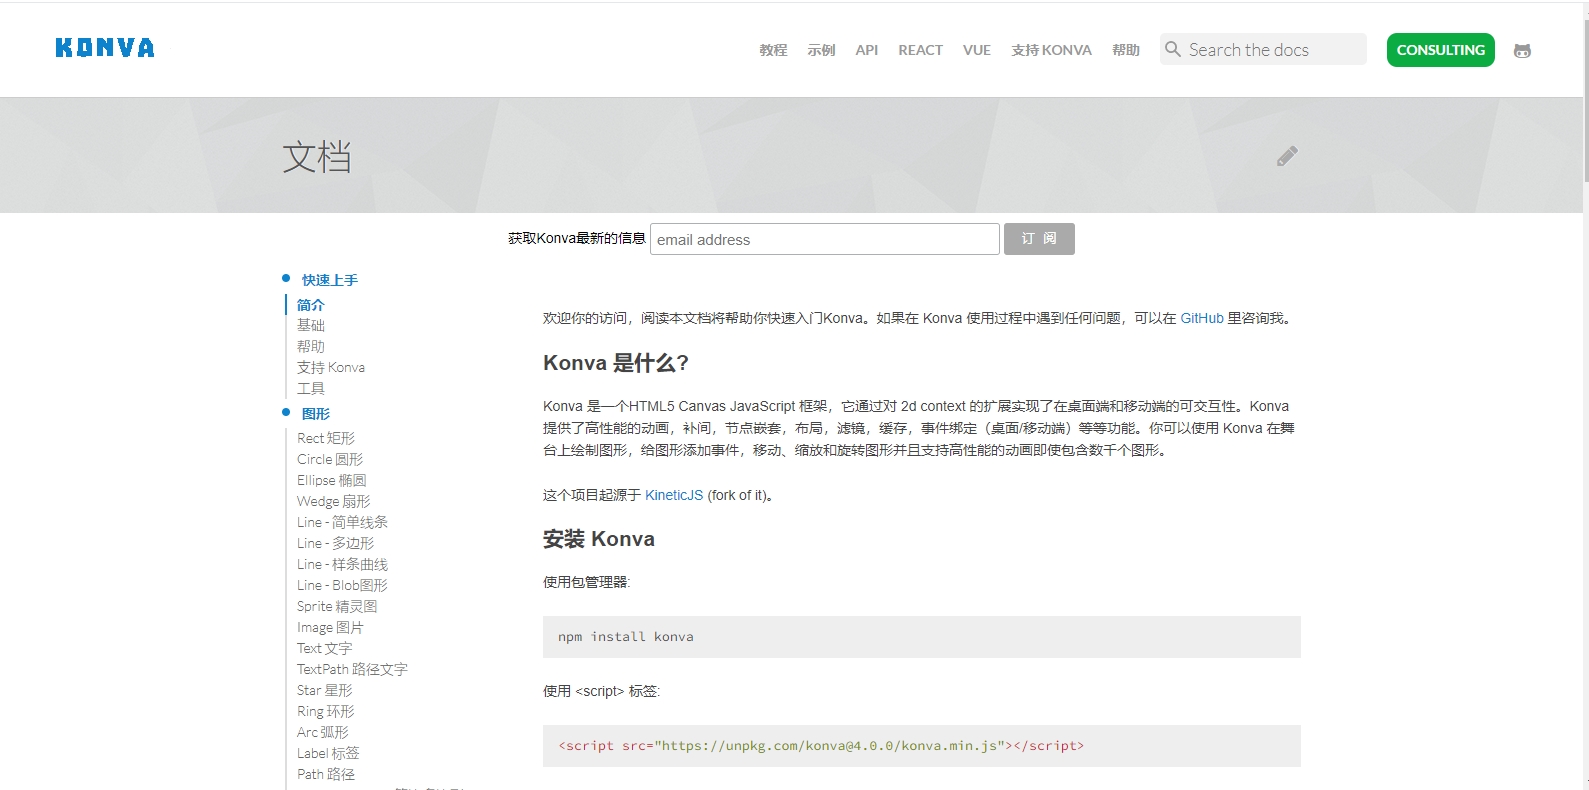Select 简介 in the sidebar

click(x=311, y=305)
